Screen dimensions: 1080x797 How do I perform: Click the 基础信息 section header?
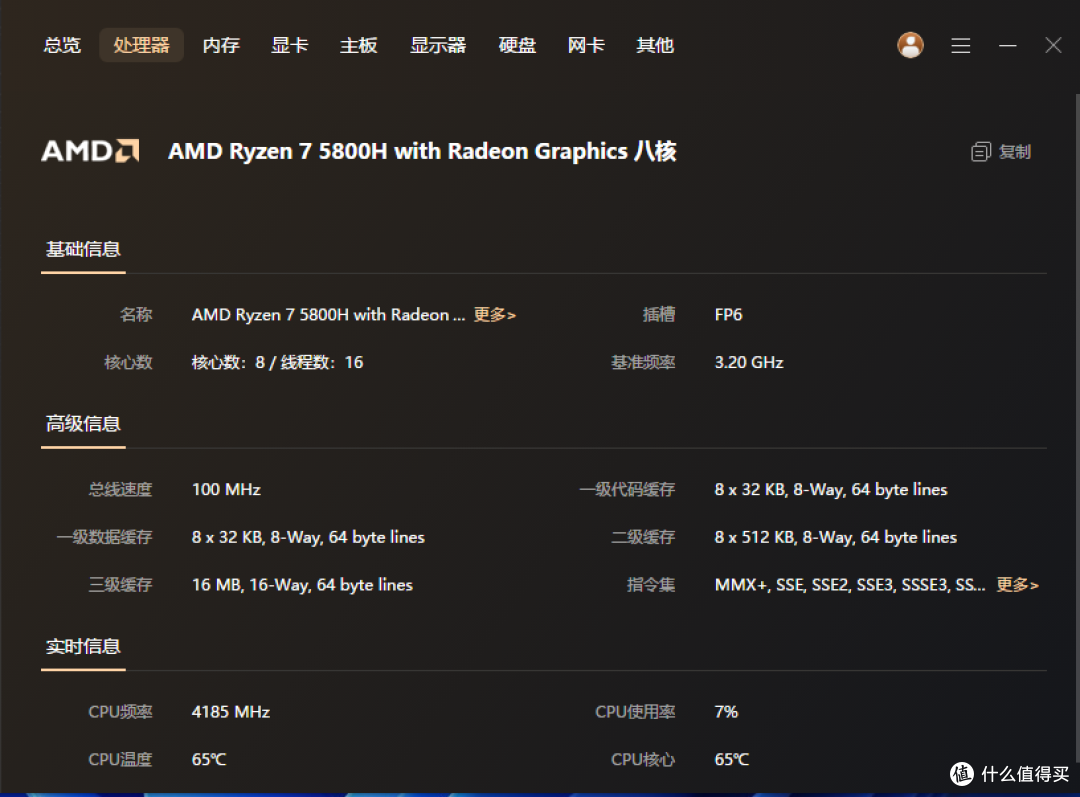point(83,249)
